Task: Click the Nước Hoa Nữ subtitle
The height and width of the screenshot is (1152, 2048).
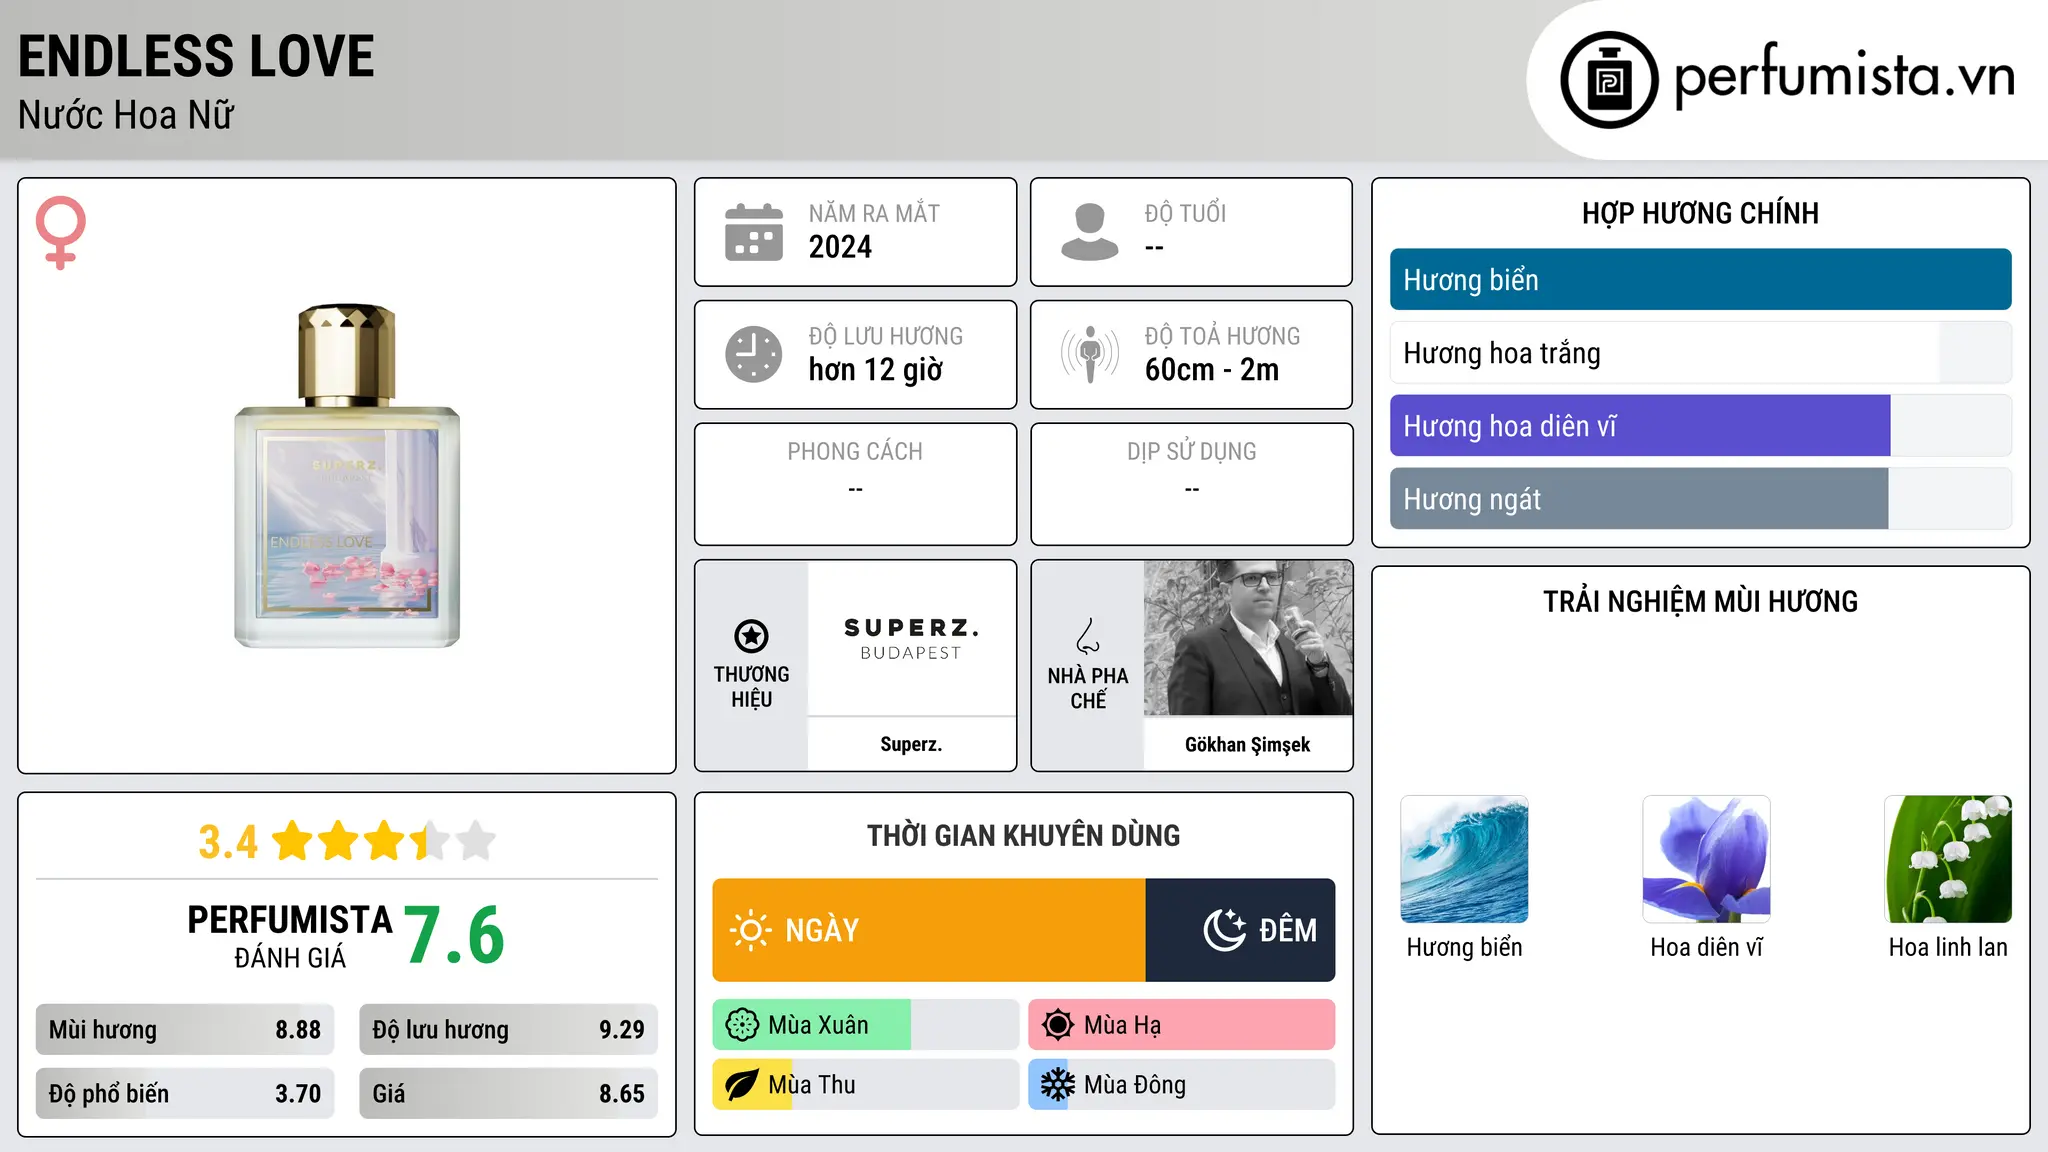Action: pos(126,115)
